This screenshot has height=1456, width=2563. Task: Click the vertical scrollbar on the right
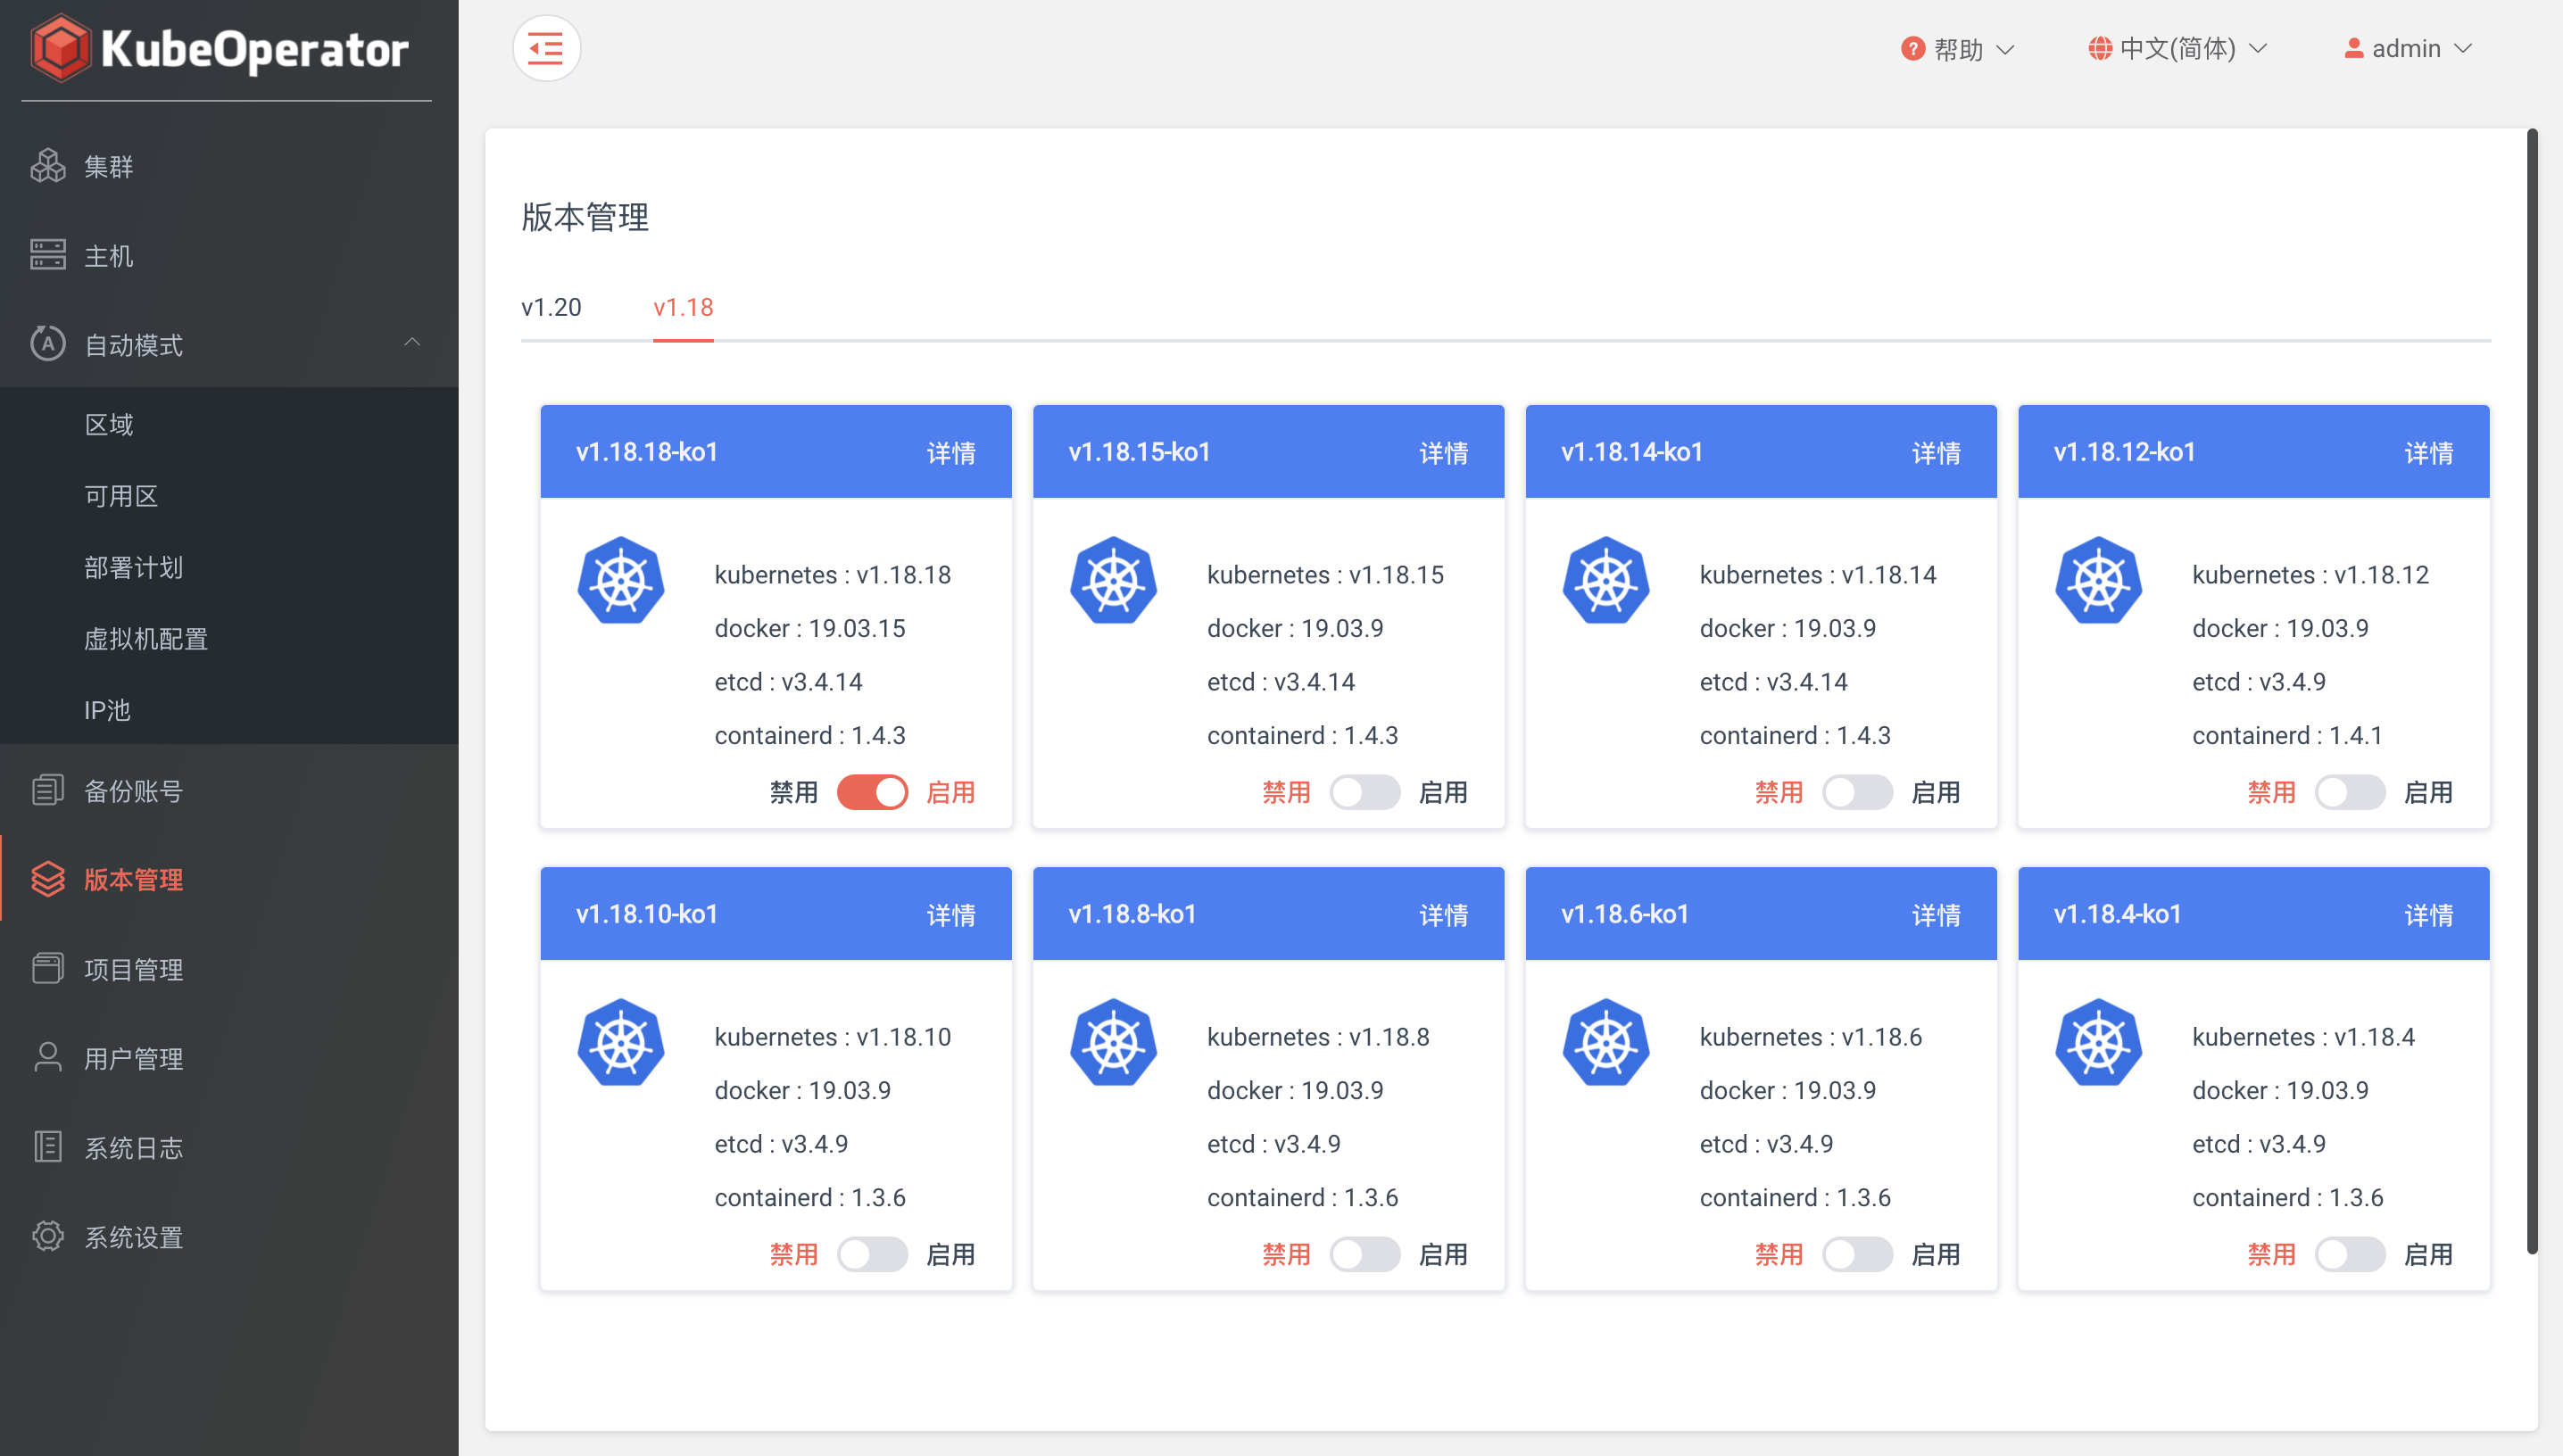pos(2531,690)
